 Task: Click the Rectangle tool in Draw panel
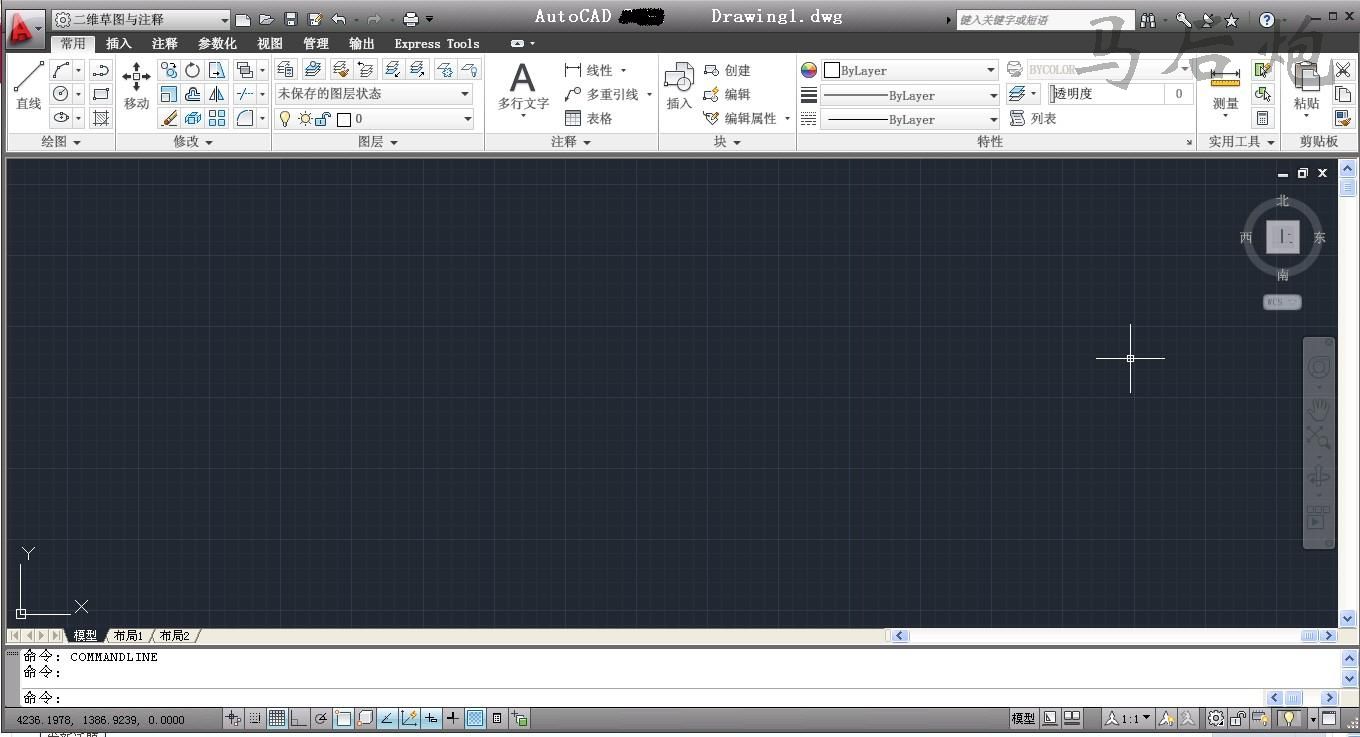100,94
